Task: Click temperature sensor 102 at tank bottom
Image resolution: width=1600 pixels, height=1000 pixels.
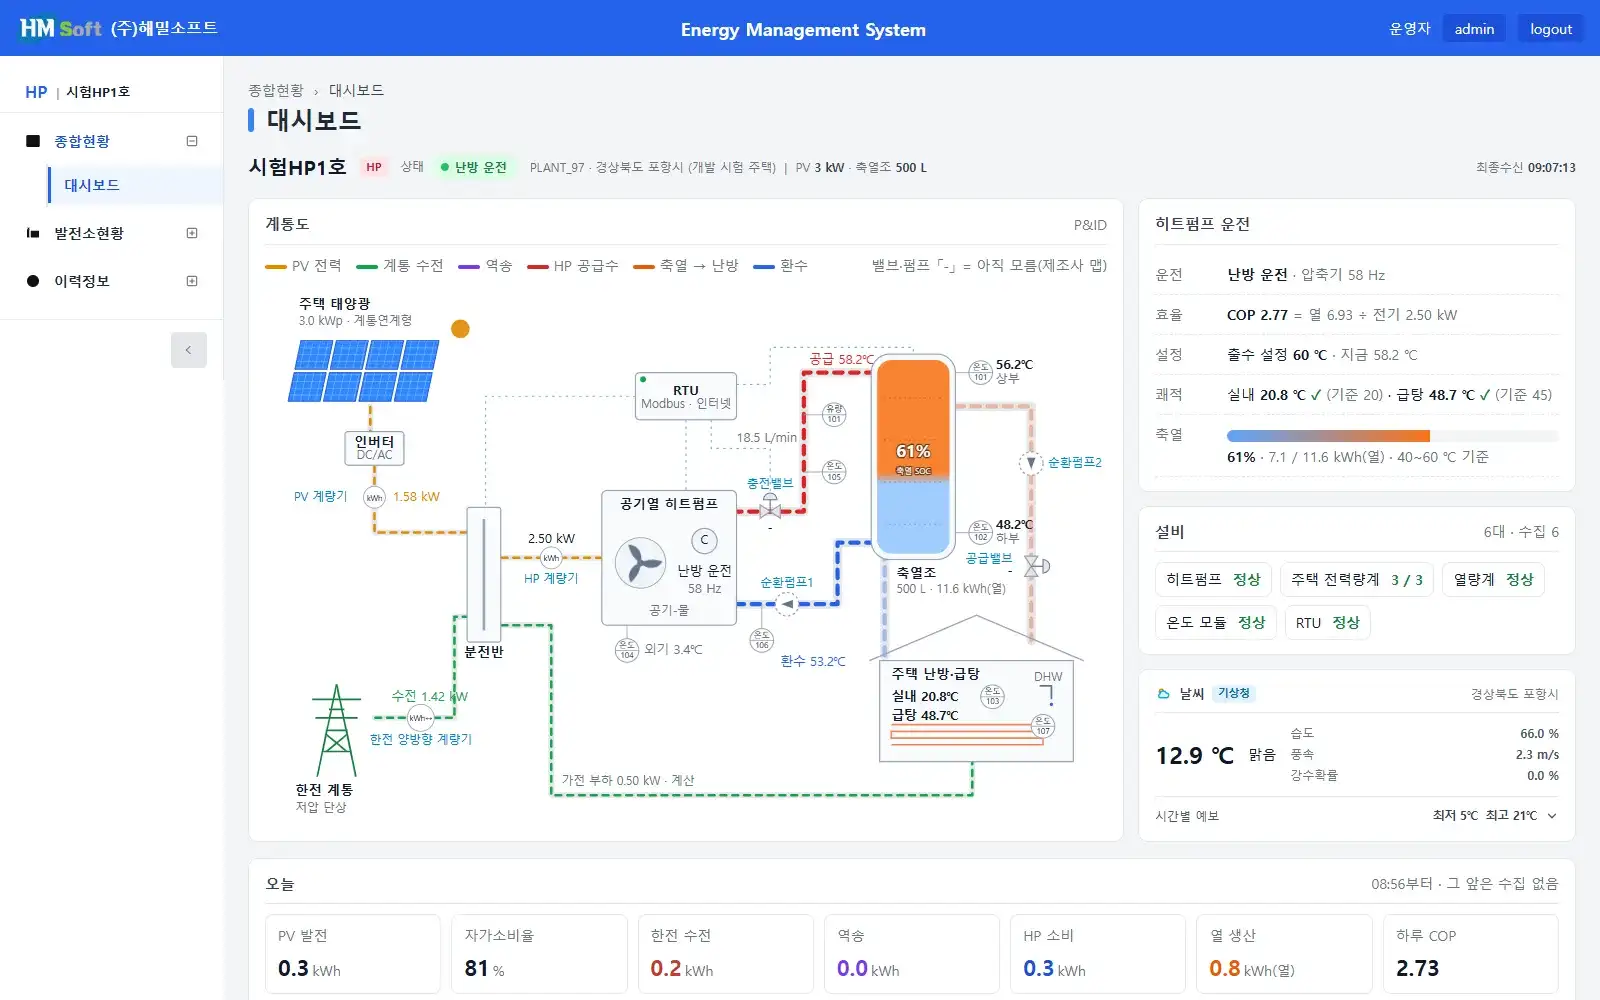Action: coord(981,532)
